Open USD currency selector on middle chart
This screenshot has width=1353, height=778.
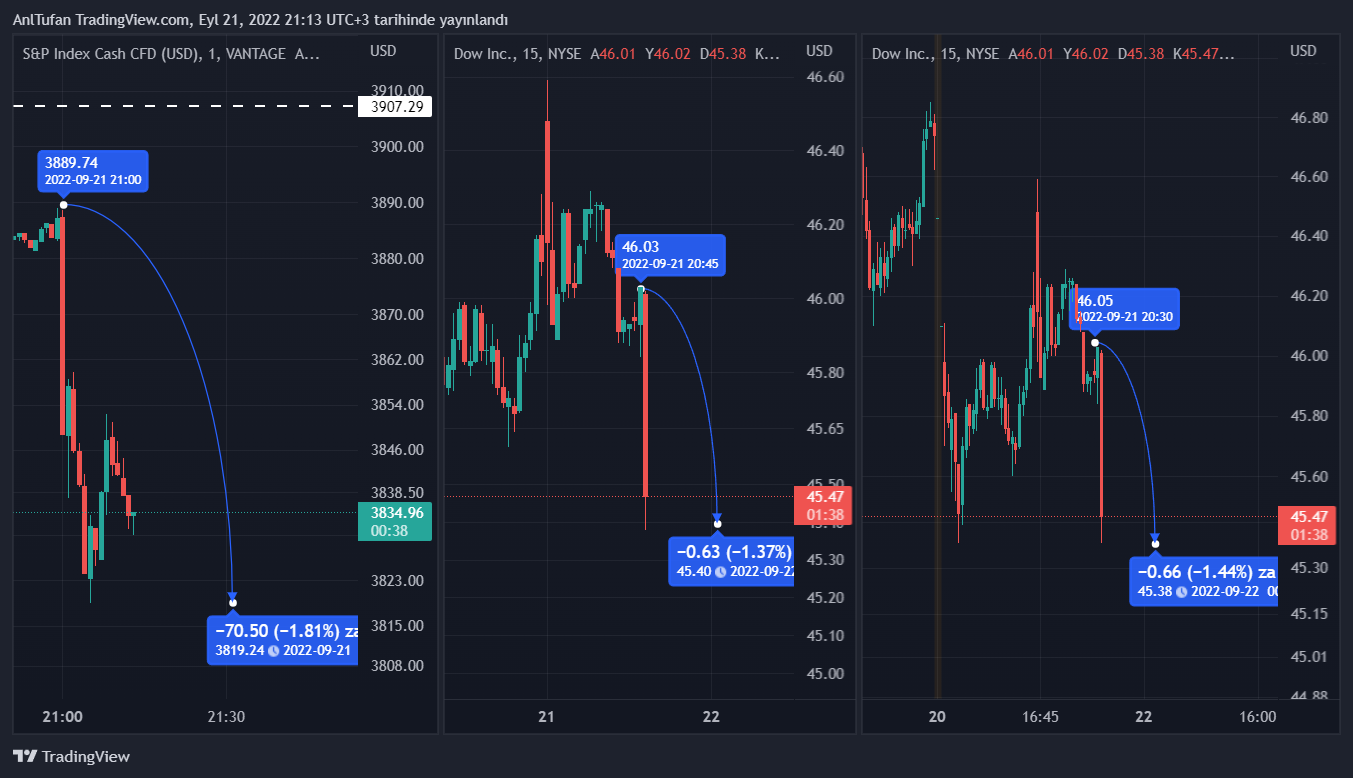(x=820, y=51)
